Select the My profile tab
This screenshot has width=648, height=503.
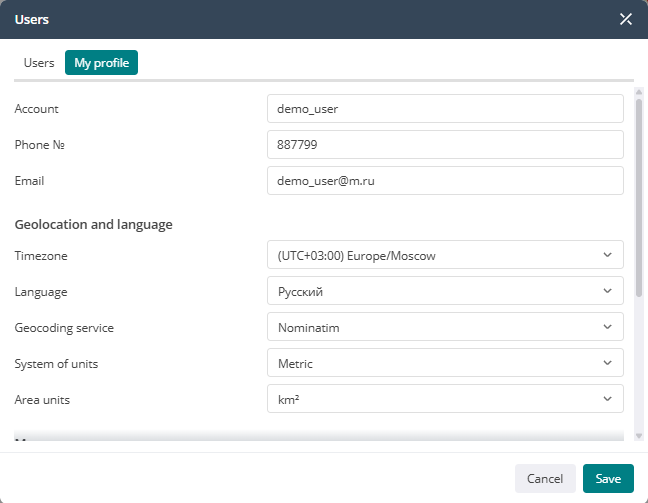101,63
